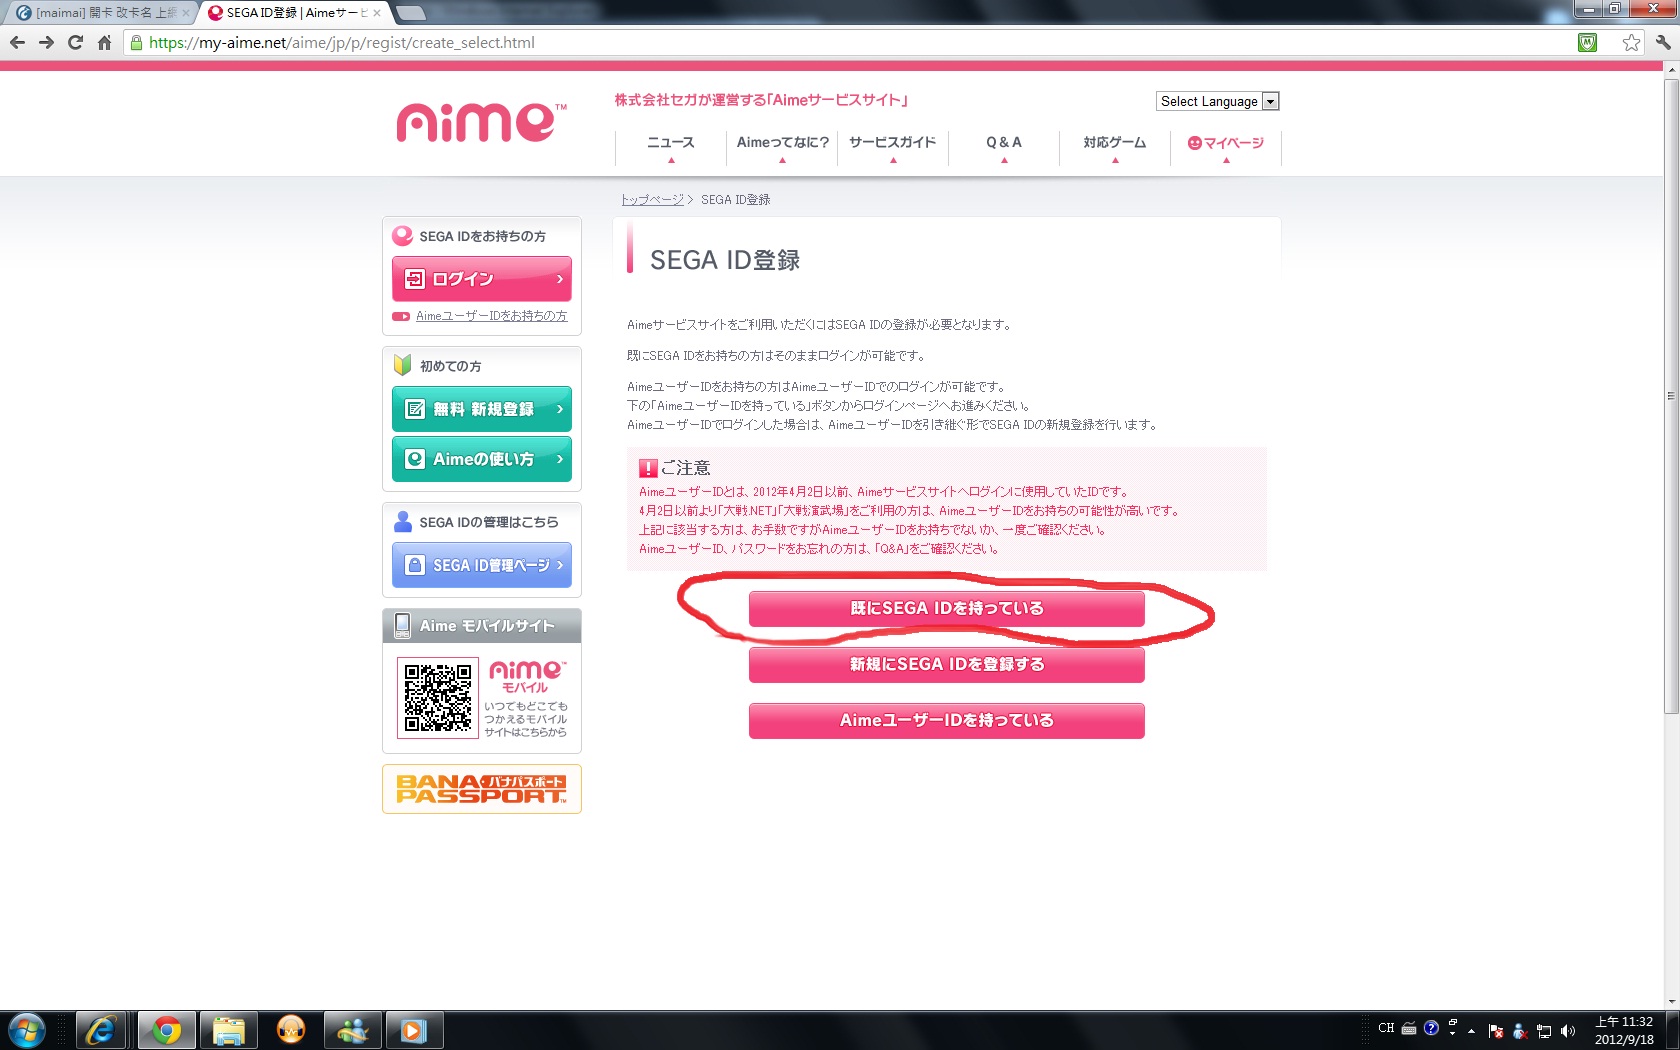The width and height of the screenshot is (1680, 1050).
Task: Switch to Chrome in the taskbar
Action: 166,1030
